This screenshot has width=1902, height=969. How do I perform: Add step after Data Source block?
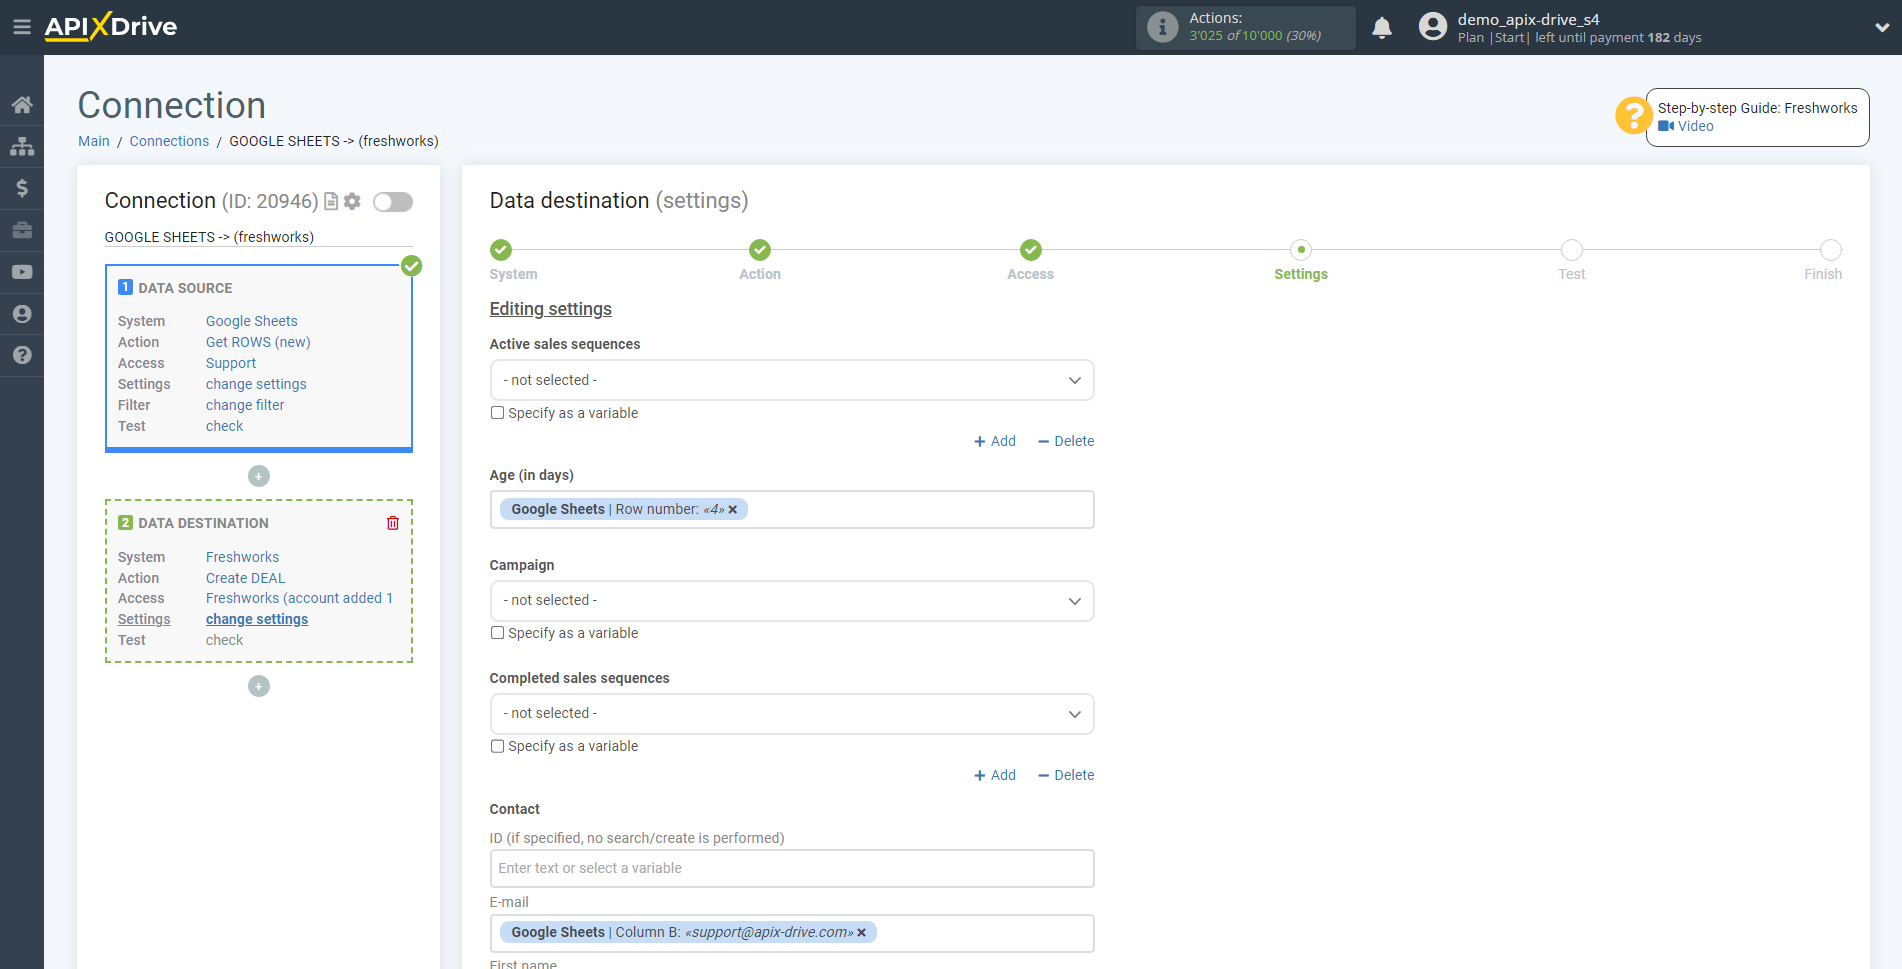tap(259, 476)
